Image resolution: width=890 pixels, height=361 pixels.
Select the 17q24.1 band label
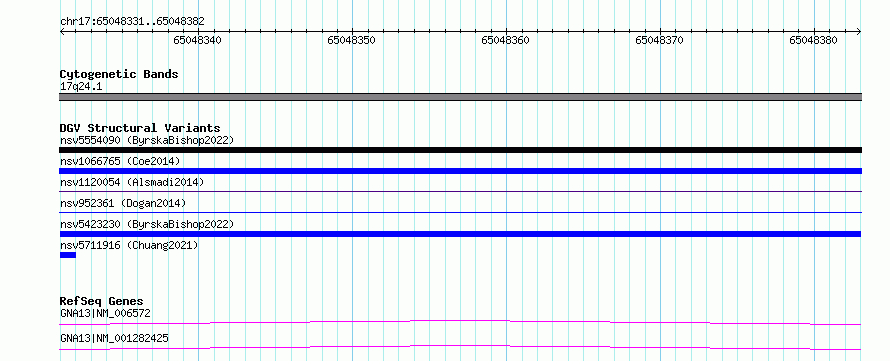(81, 87)
